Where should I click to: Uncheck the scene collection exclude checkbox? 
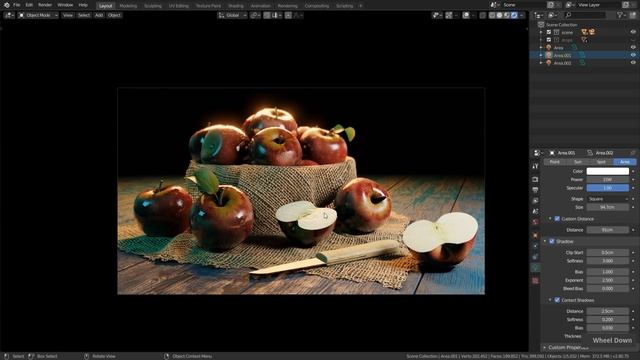(549, 32)
